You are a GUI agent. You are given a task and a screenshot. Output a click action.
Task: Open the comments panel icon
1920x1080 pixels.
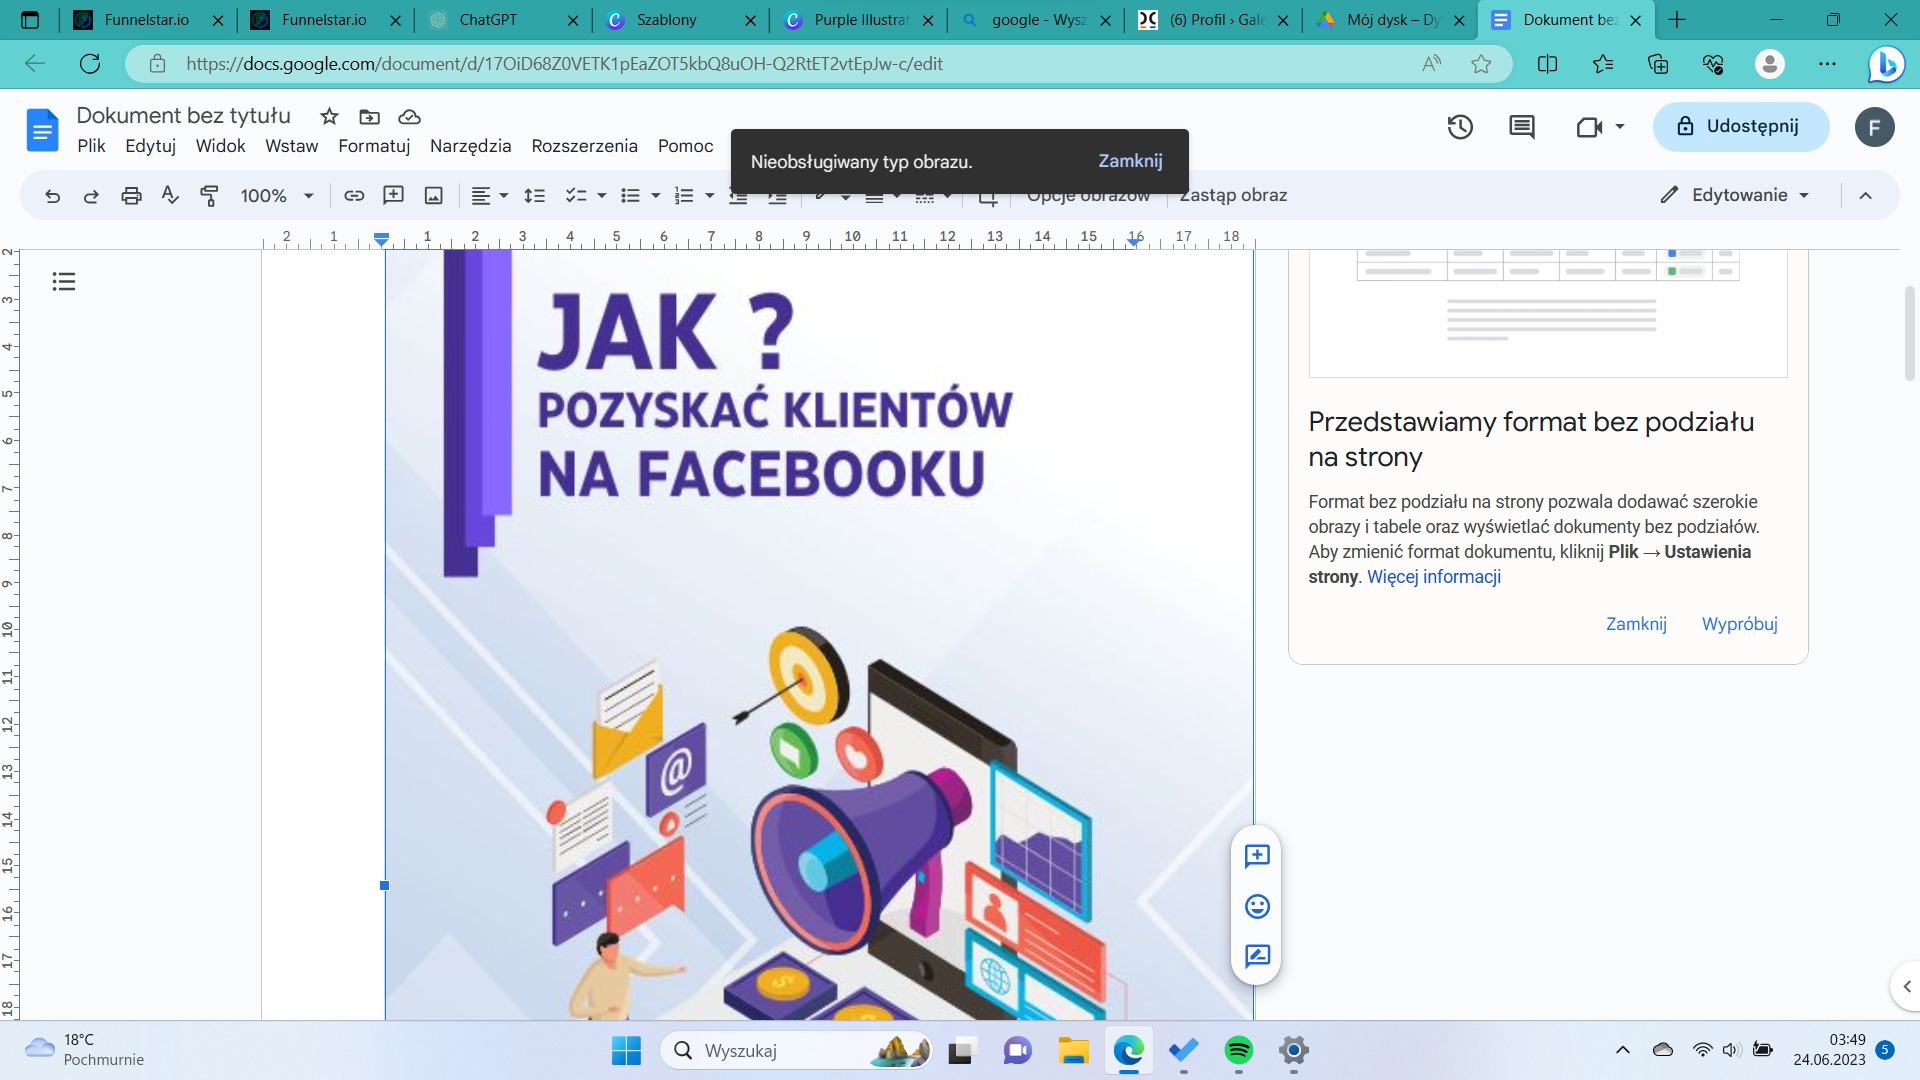coord(1521,127)
